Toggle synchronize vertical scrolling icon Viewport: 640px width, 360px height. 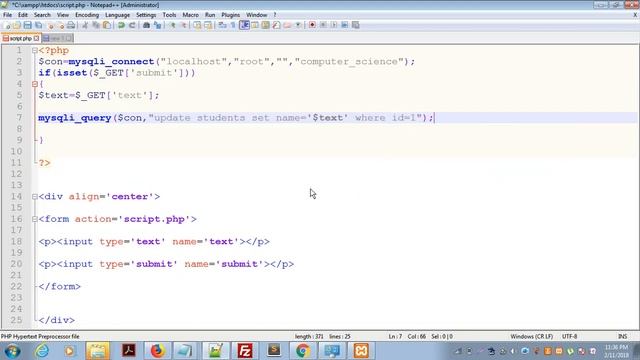click(x=197, y=25)
